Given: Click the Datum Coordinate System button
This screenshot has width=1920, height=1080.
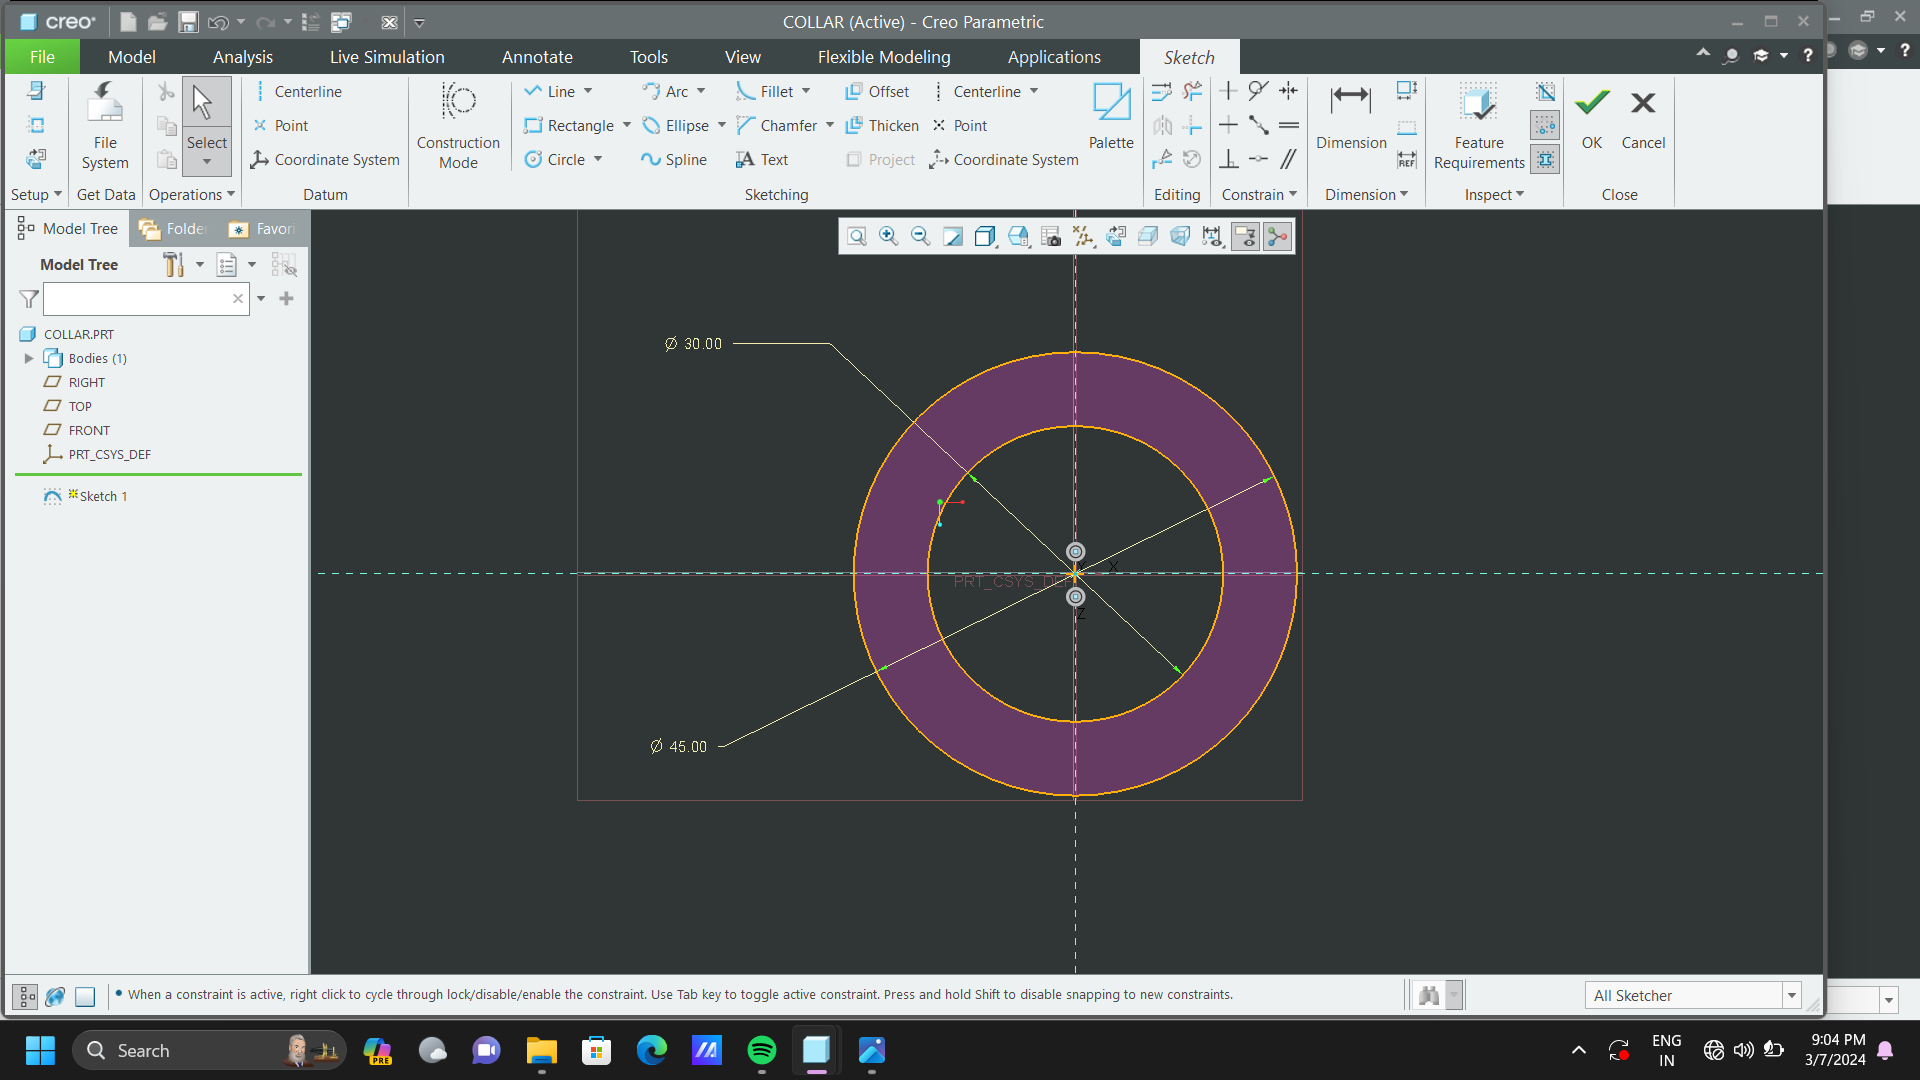Looking at the screenshot, I should click(325, 159).
